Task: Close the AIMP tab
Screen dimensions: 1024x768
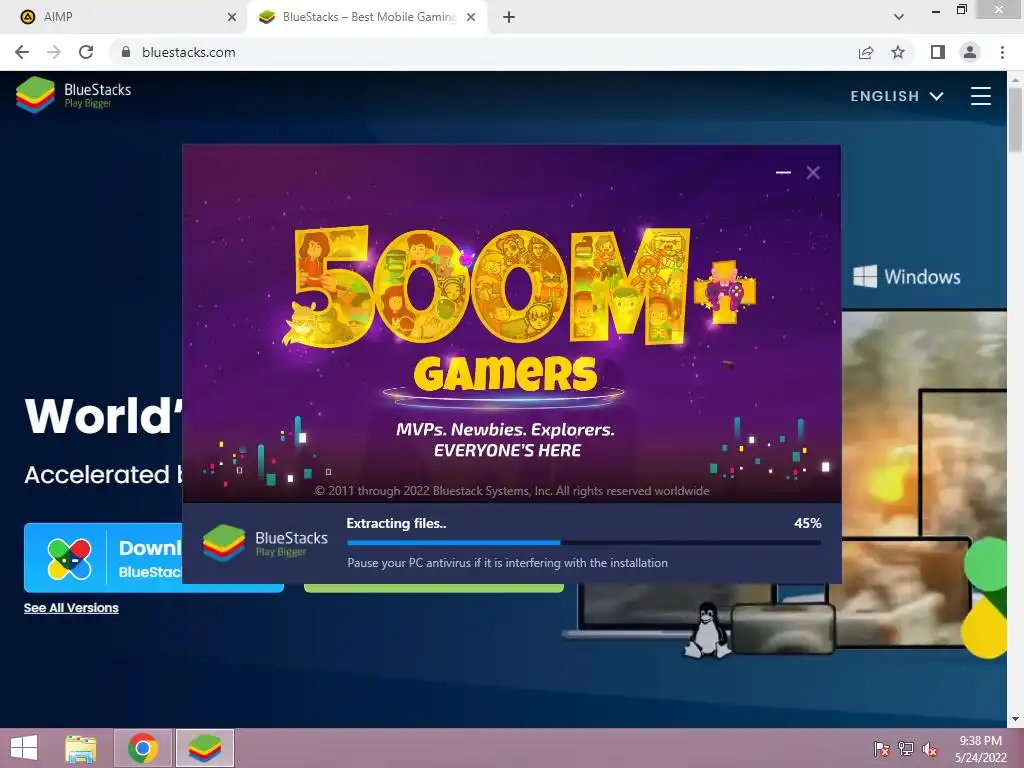Action: (x=232, y=17)
